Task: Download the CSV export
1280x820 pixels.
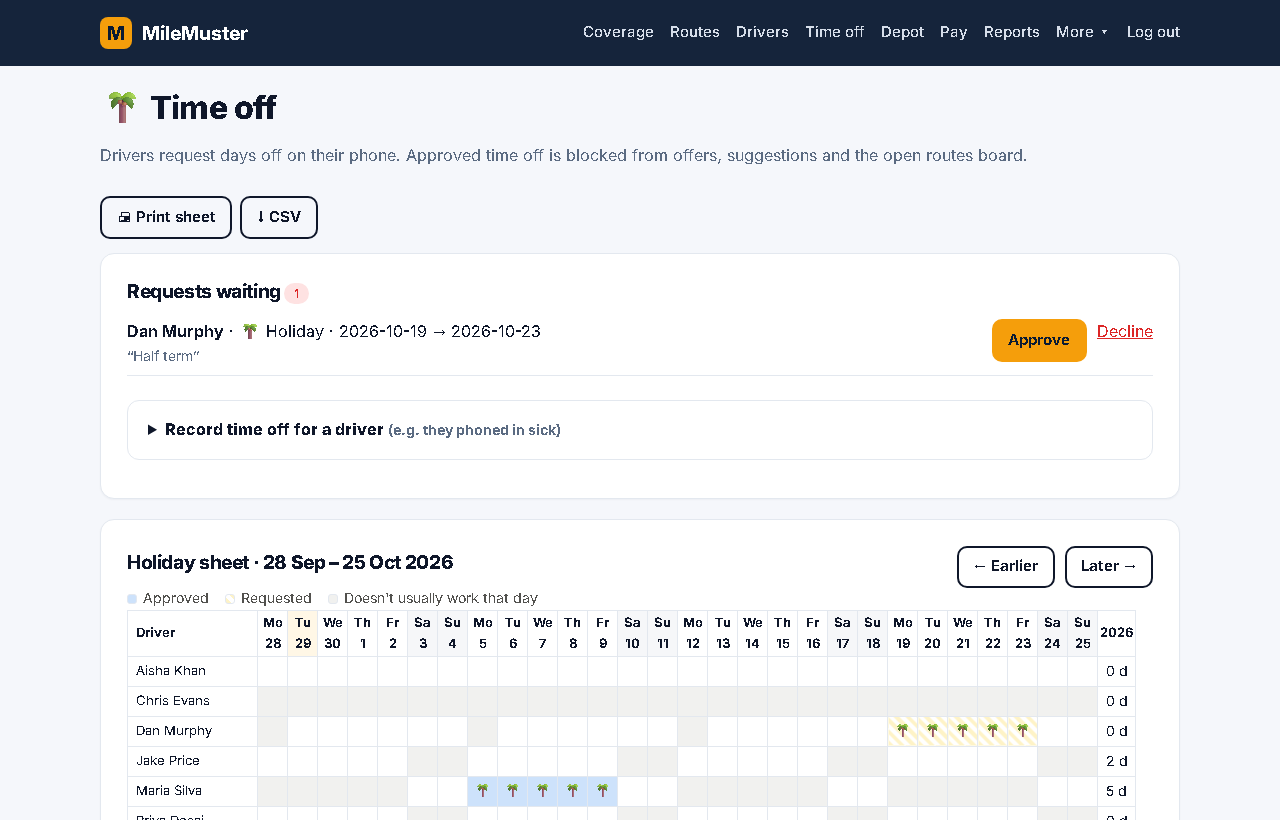Action: (x=279, y=217)
